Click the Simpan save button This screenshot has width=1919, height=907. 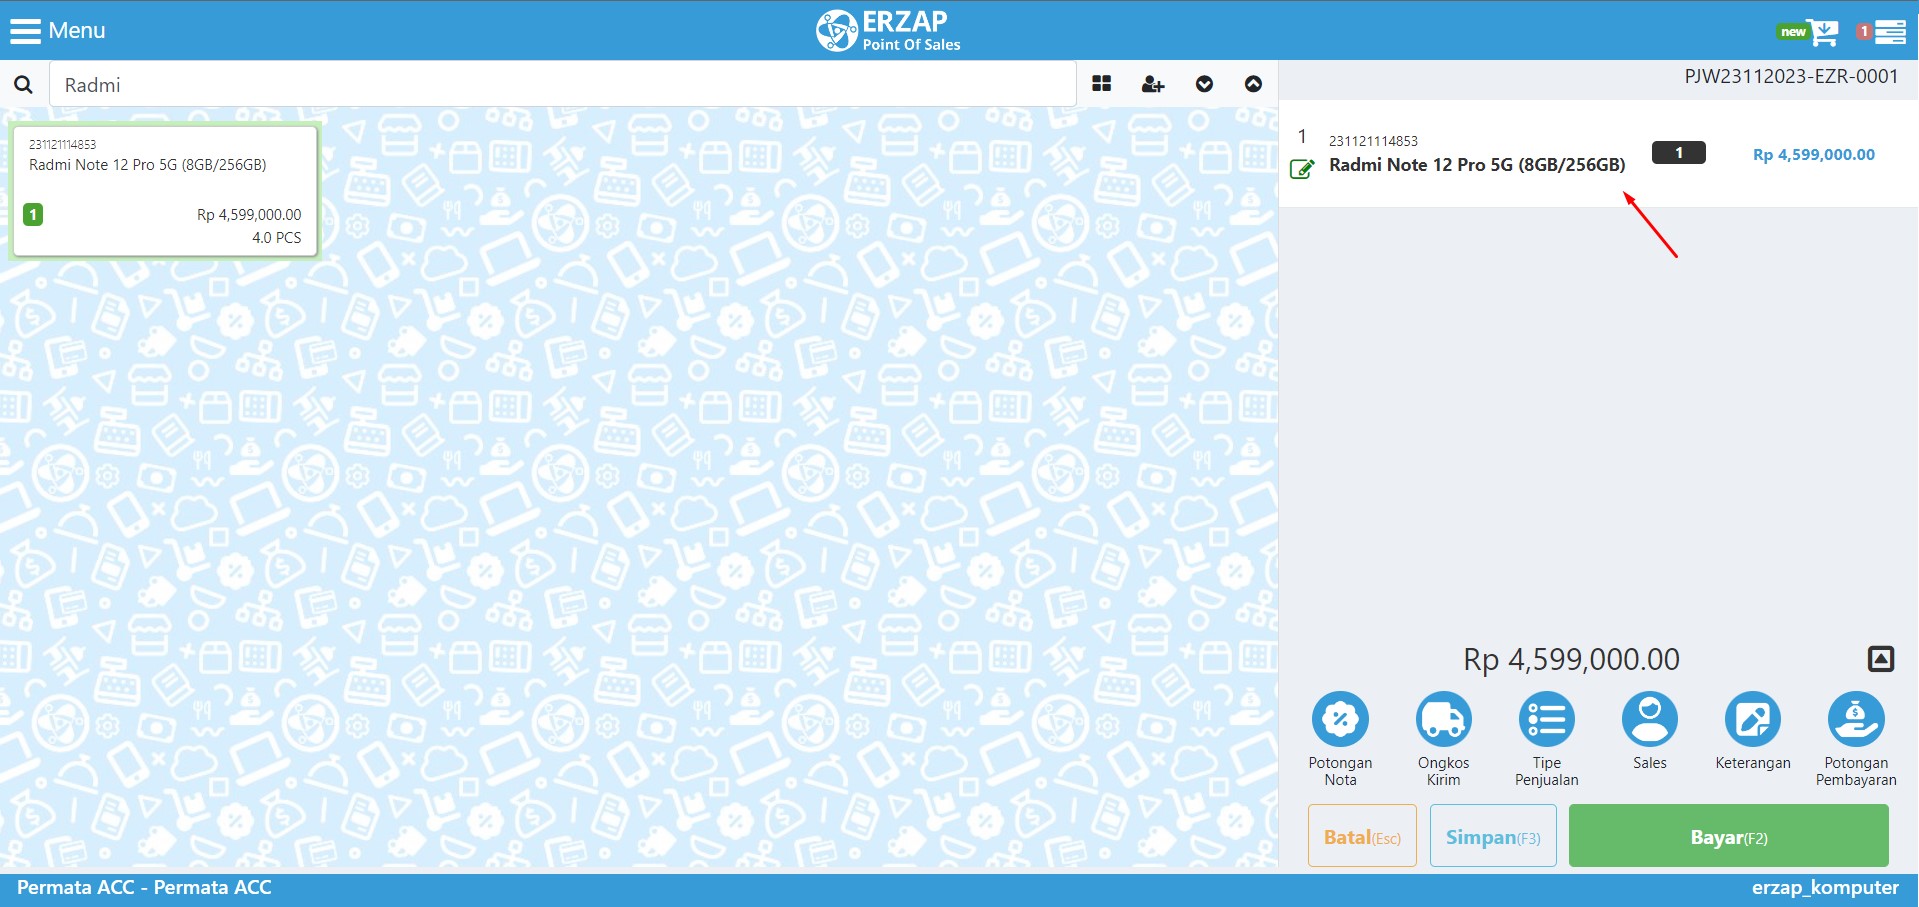coord(1493,836)
